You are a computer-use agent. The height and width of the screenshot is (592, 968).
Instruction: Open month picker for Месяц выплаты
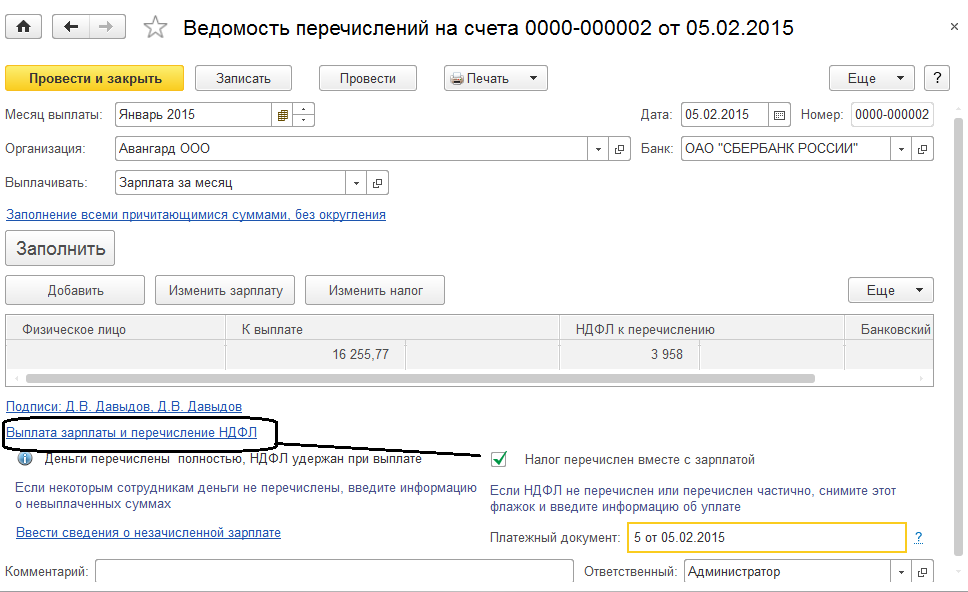[282, 115]
